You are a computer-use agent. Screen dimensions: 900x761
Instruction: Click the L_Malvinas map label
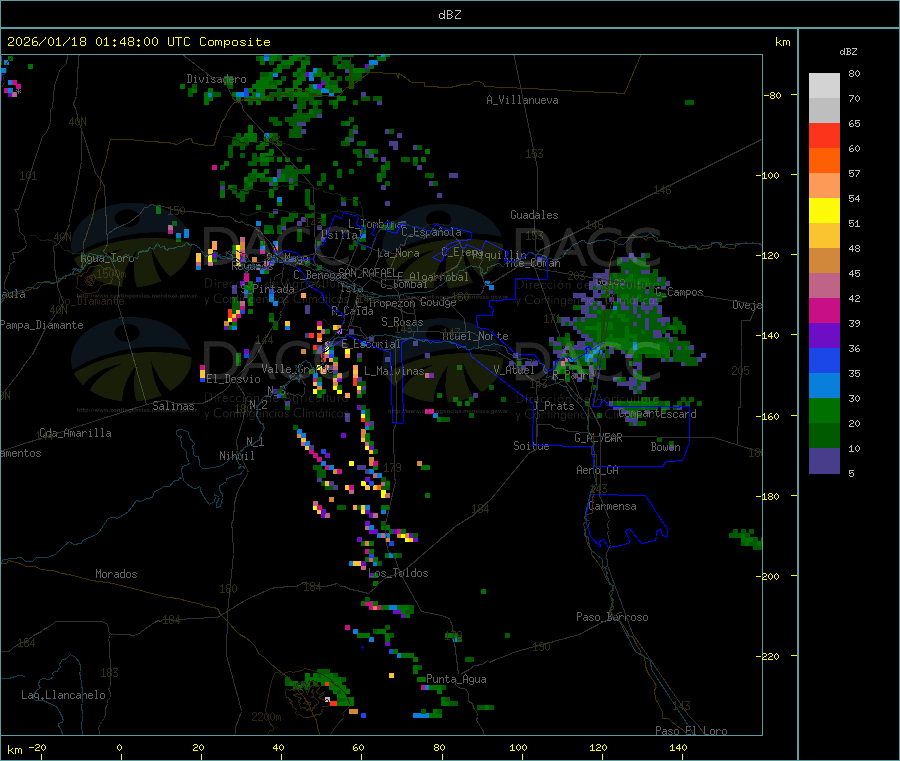[x=394, y=371]
